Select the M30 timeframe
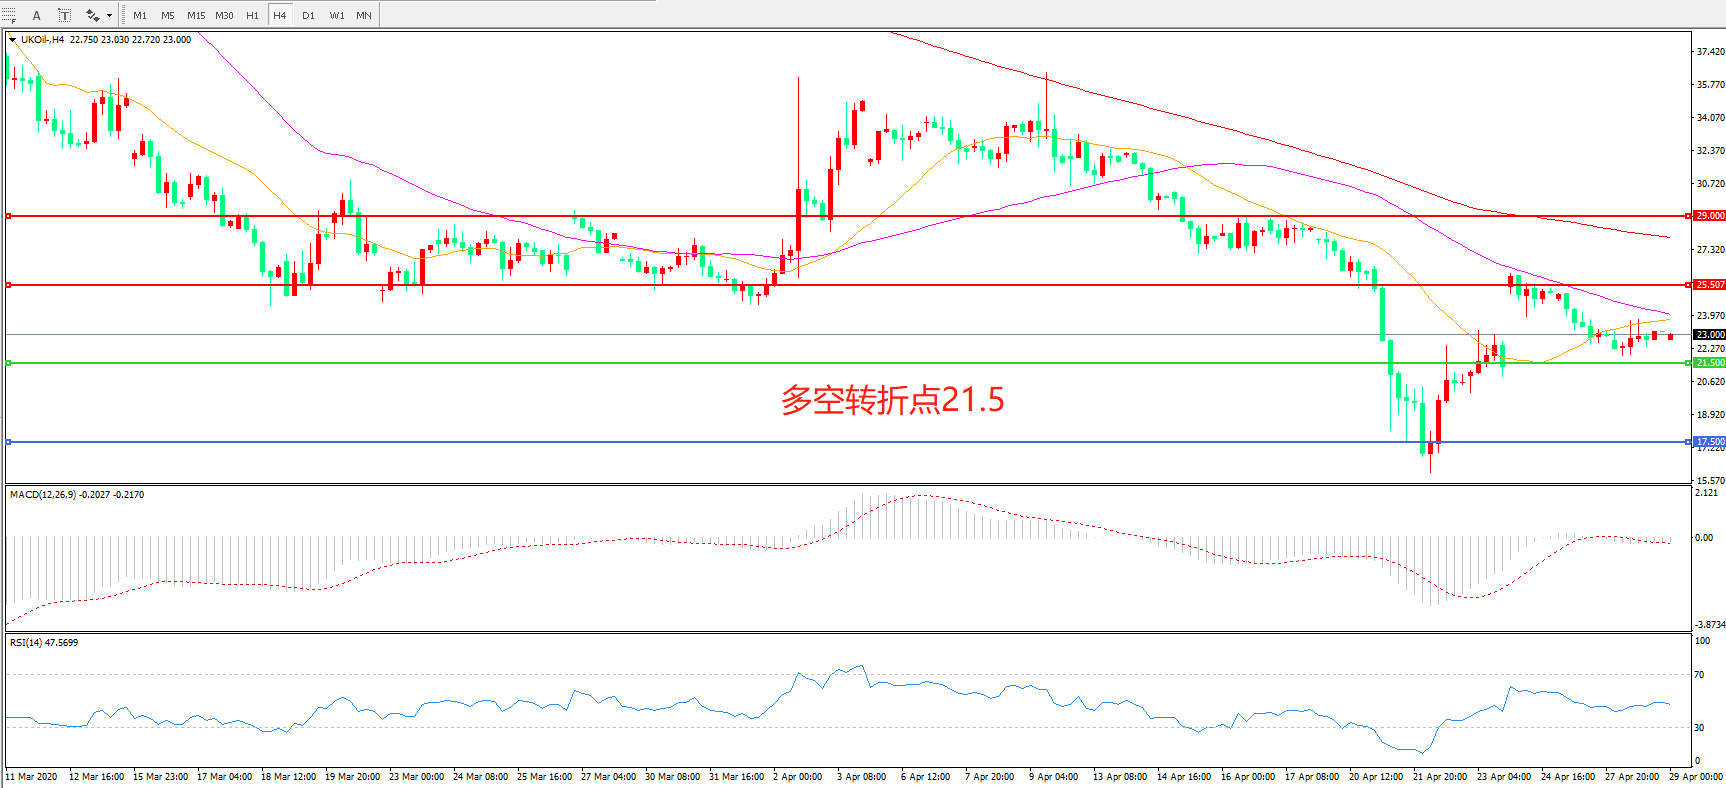Screen dimensions: 1726x788 click(x=224, y=15)
